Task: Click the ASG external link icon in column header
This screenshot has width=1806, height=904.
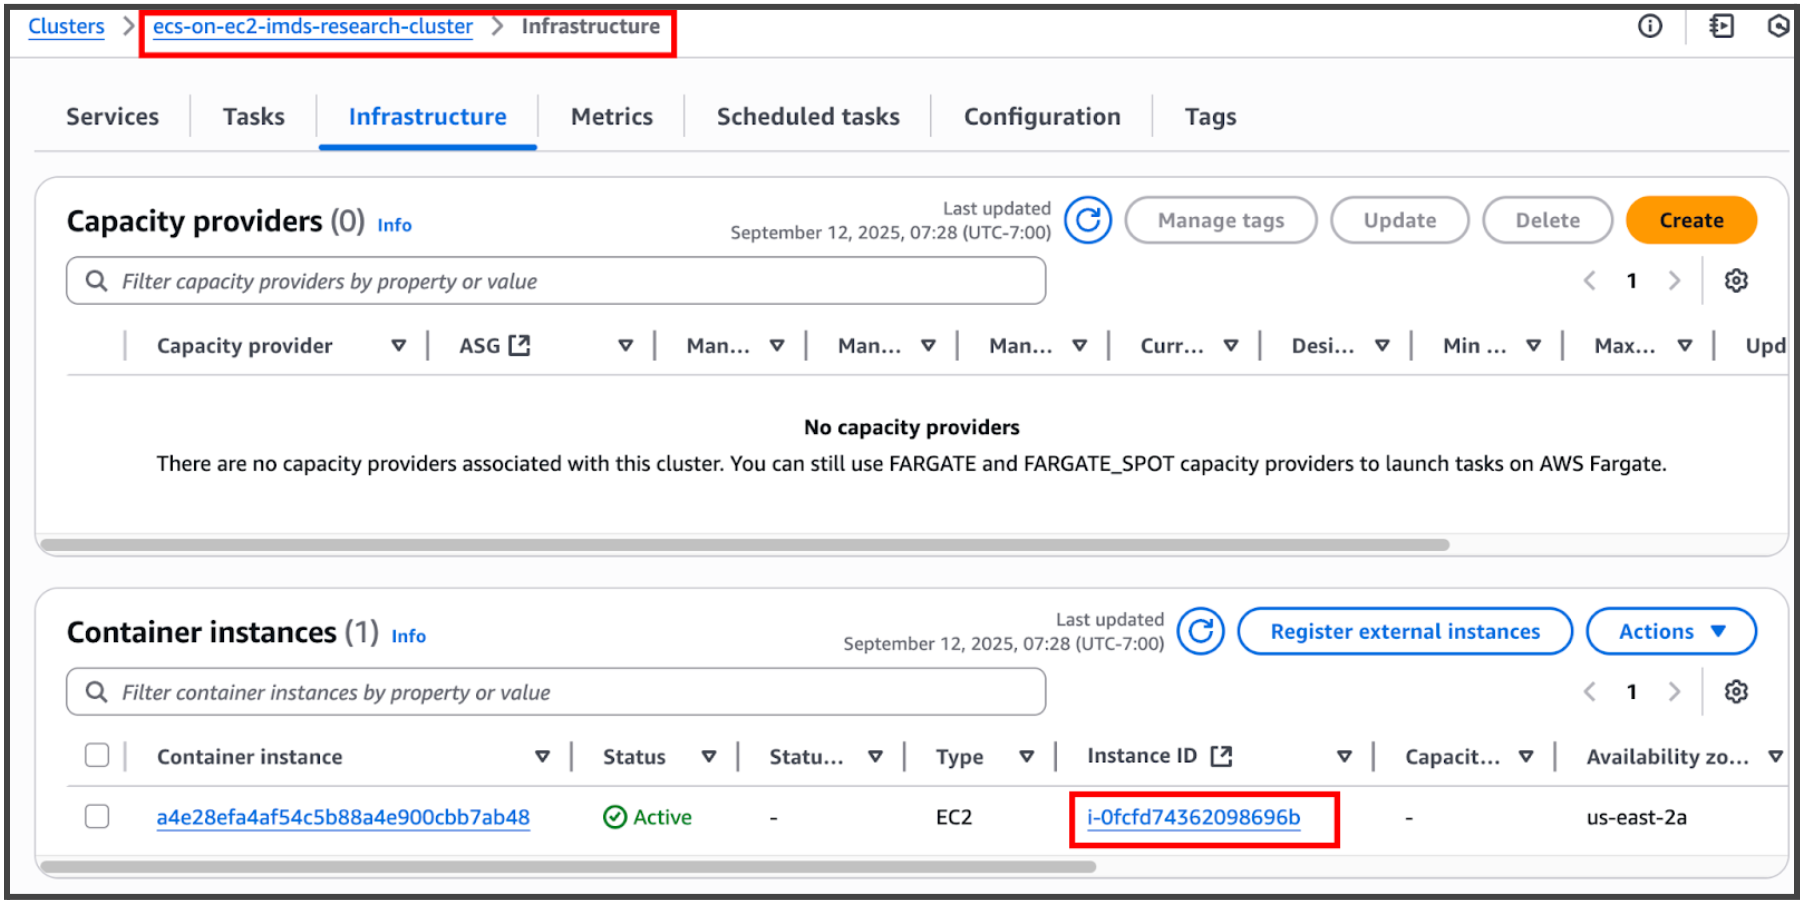Action: click(517, 345)
